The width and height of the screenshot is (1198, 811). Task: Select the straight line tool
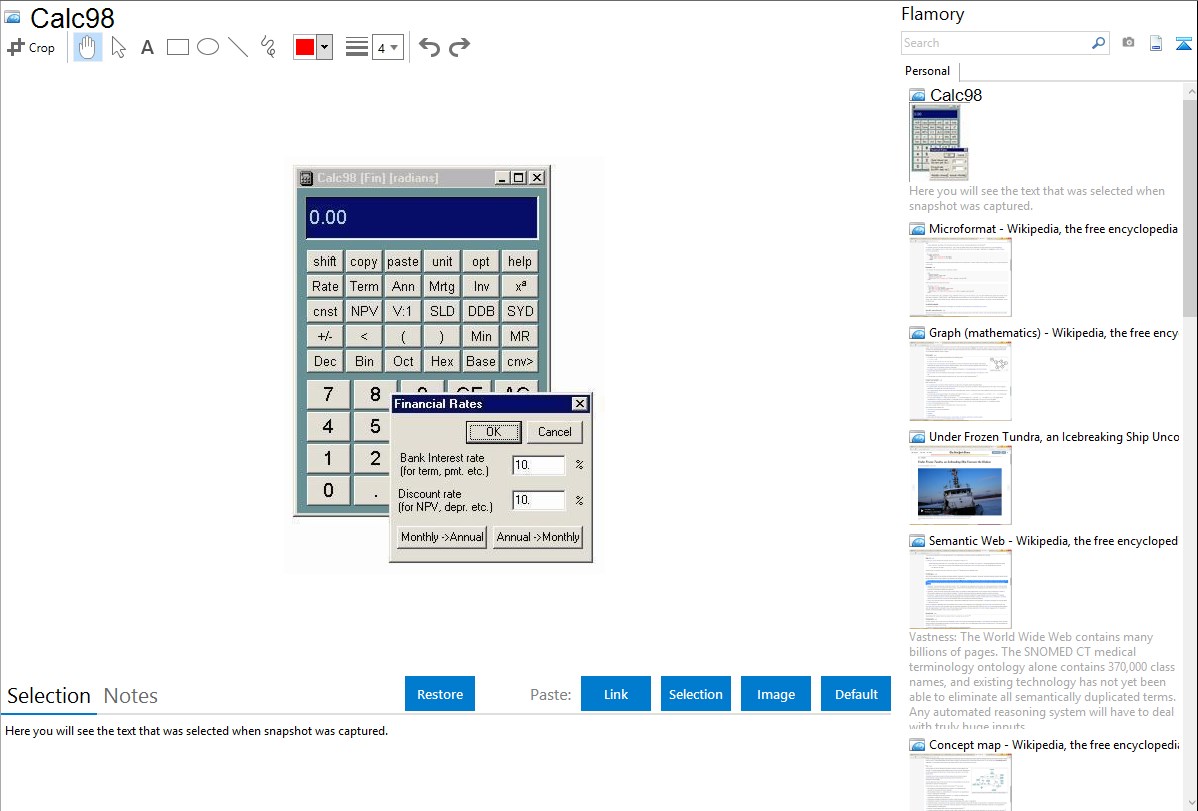[x=237, y=47]
